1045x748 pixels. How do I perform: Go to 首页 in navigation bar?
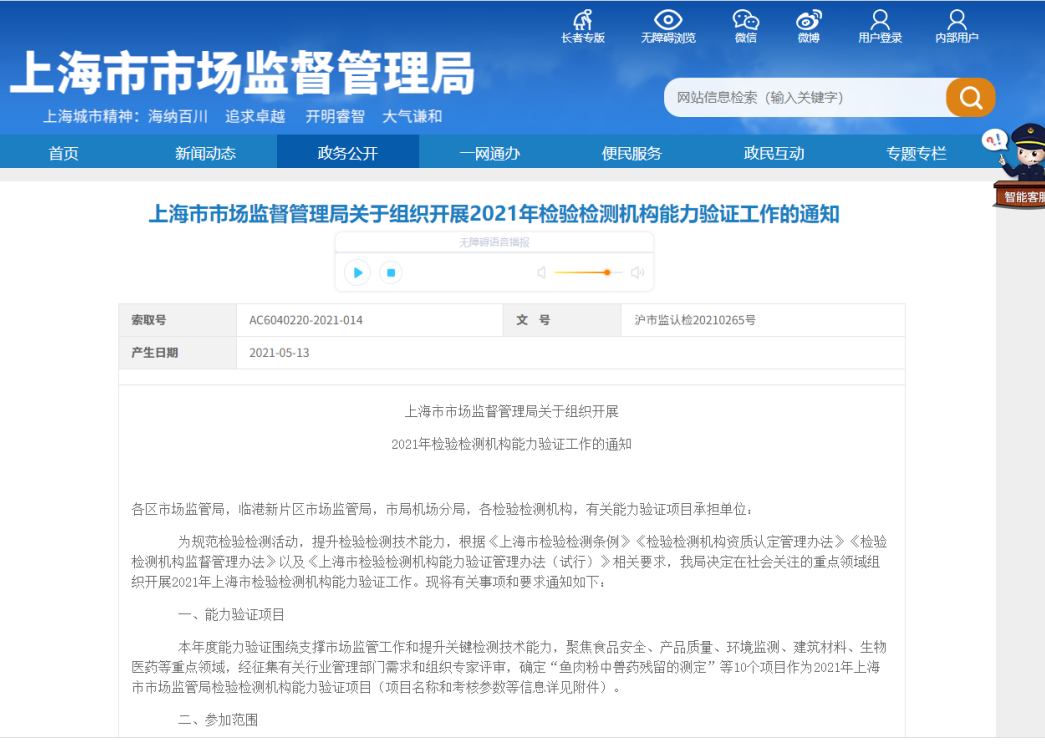coord(63,153)
